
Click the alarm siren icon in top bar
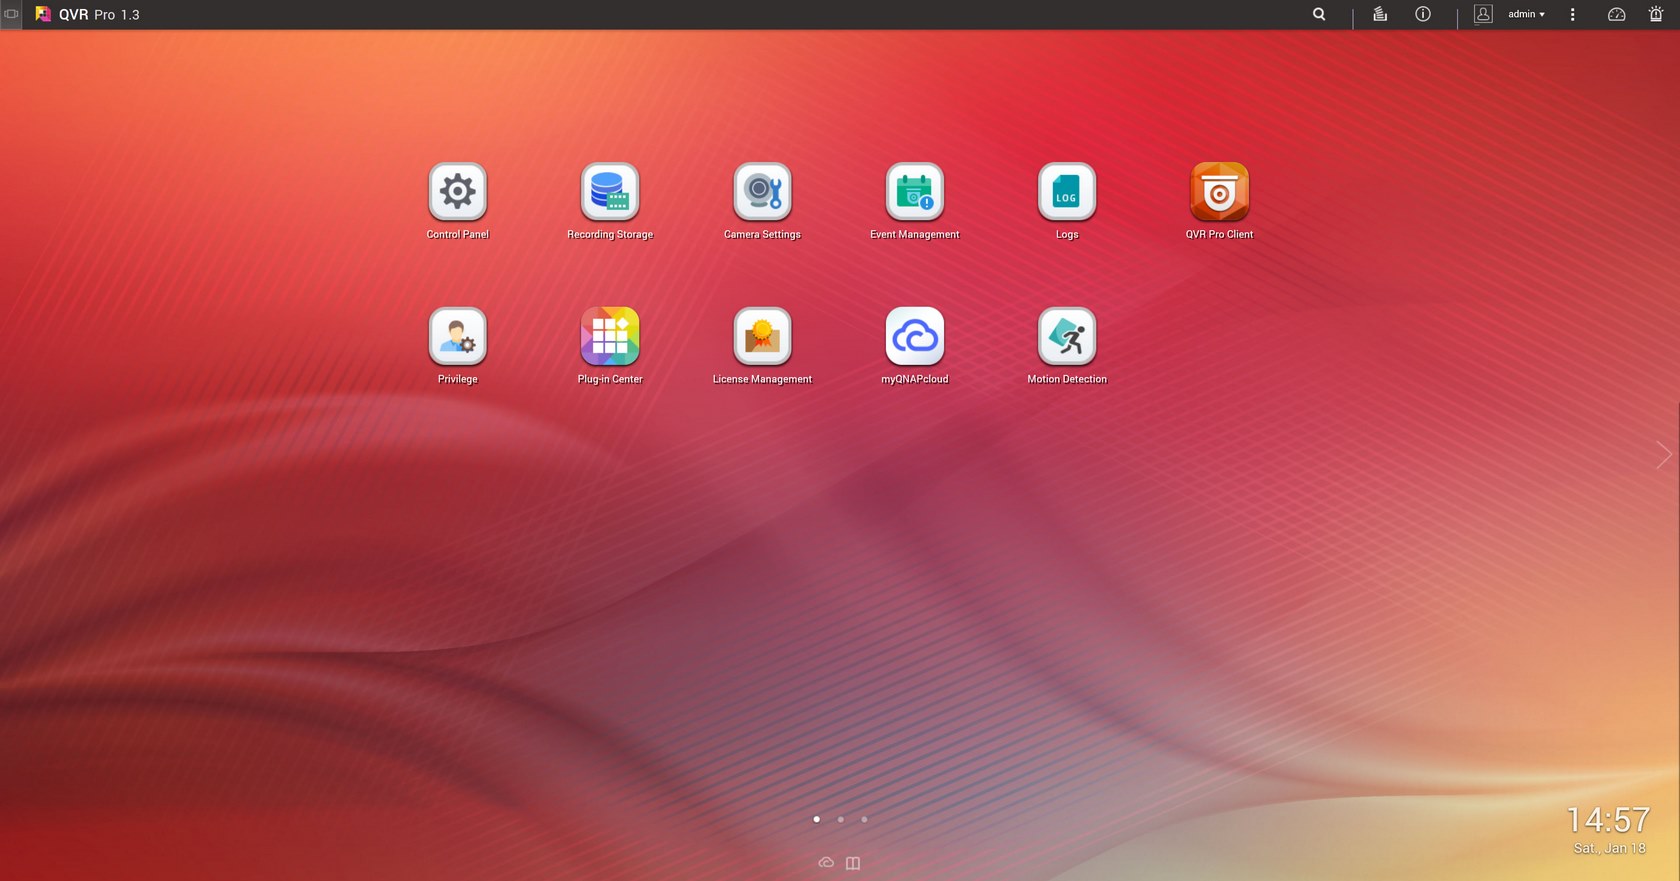pos(1656,14)
